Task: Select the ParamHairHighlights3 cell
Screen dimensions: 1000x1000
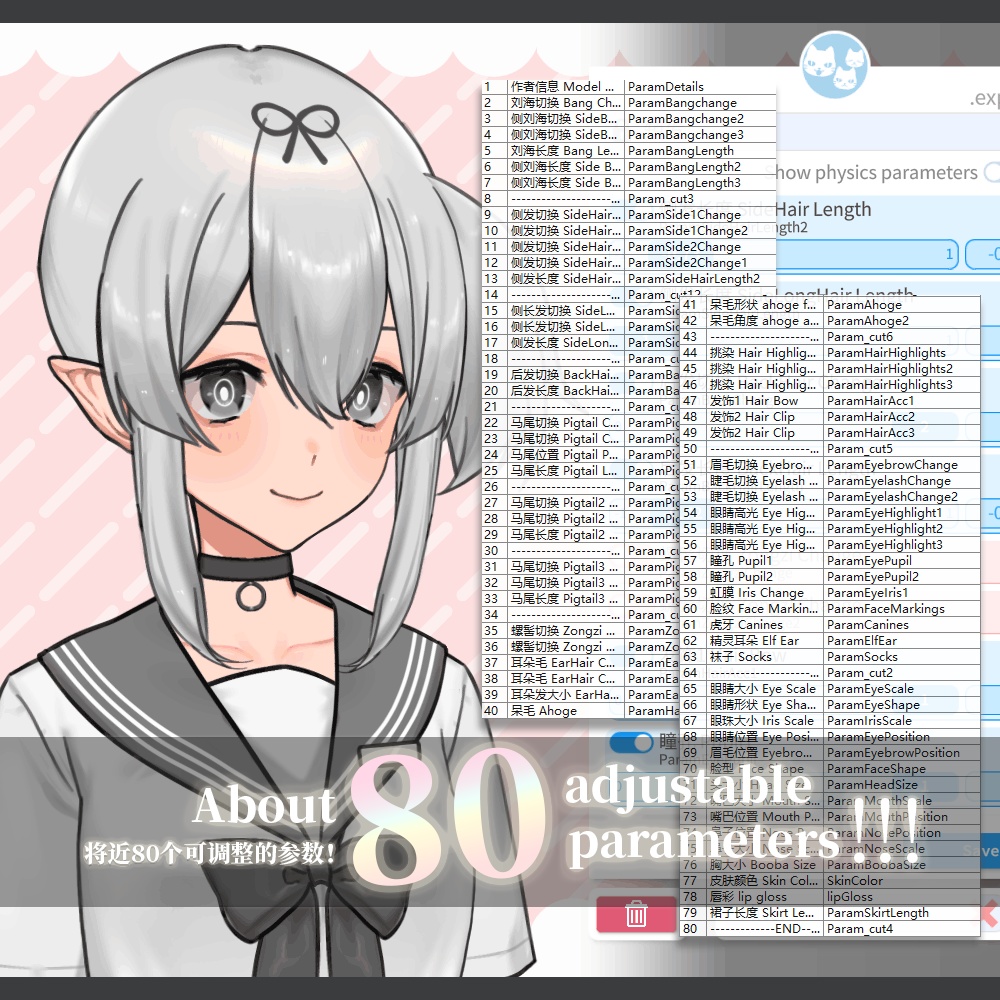Action: pyautogui.click(x=902, y=385)
